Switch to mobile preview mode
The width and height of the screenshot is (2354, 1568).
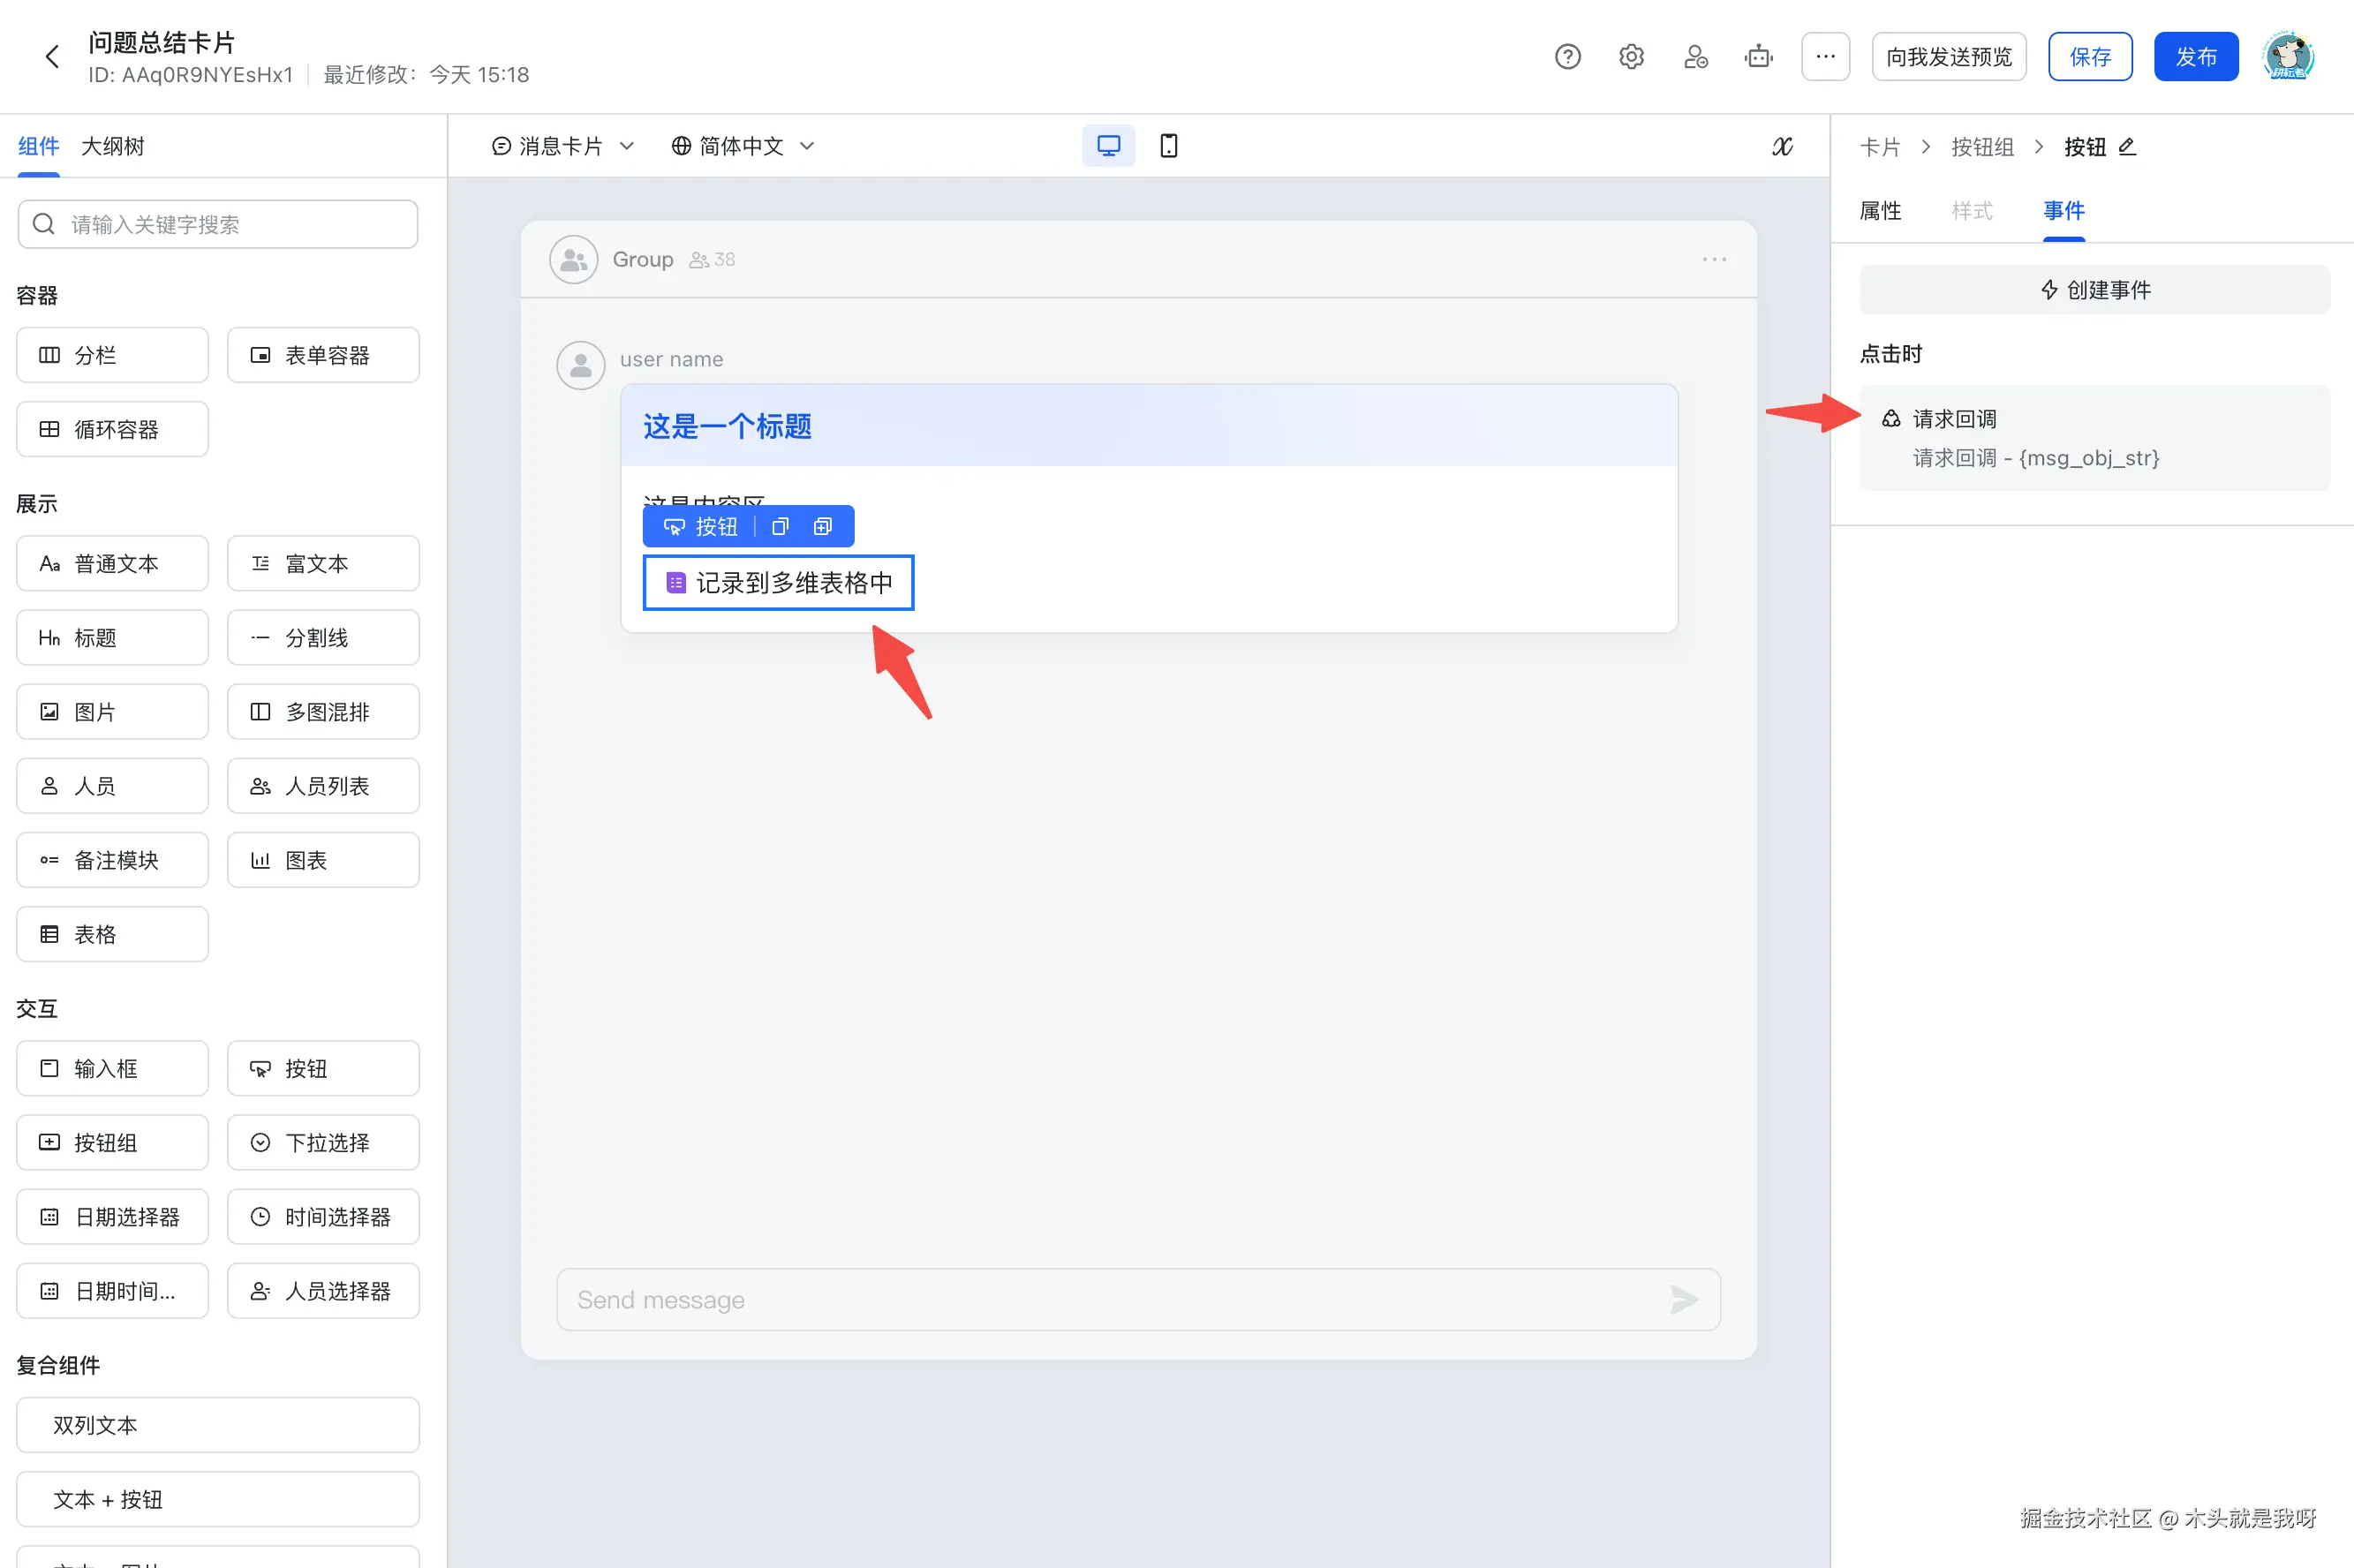click(1168, 146)
